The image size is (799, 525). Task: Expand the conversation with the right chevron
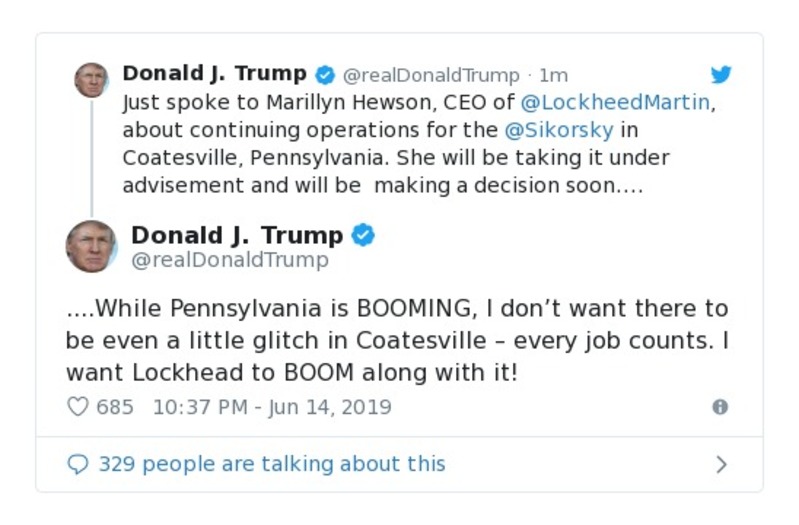pyautogui.click(x=722, y=464)
